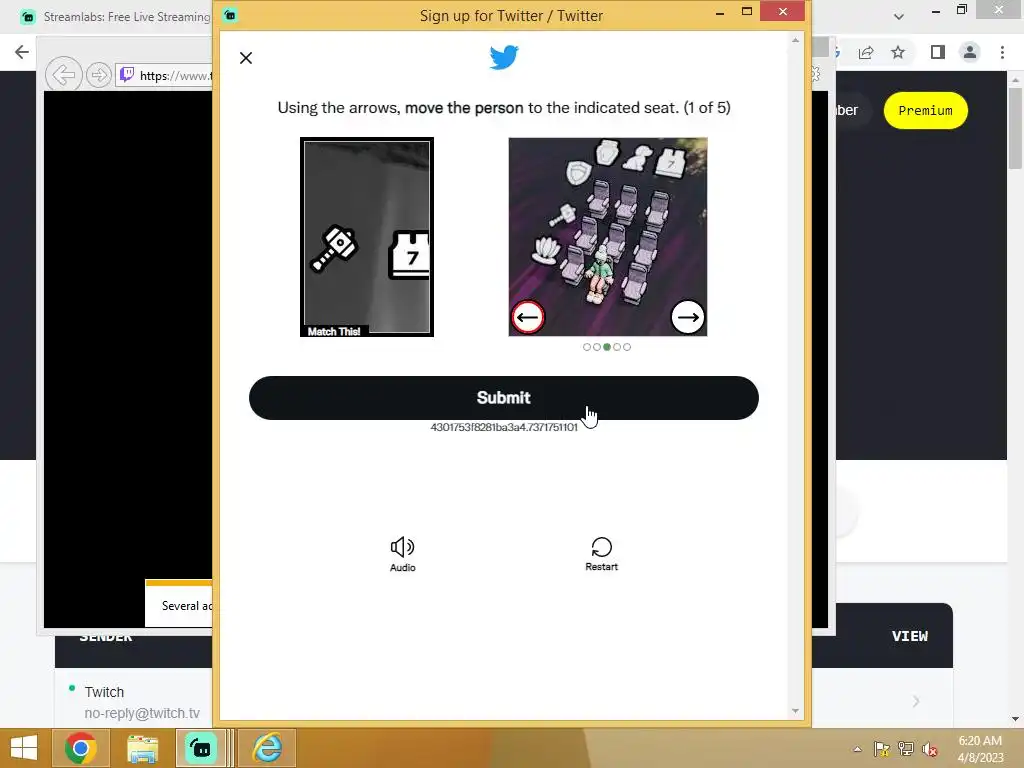The width and height of the screenshot is (1024, 768).
Task: Open network status tray icon
Action: tap(906, 749)
